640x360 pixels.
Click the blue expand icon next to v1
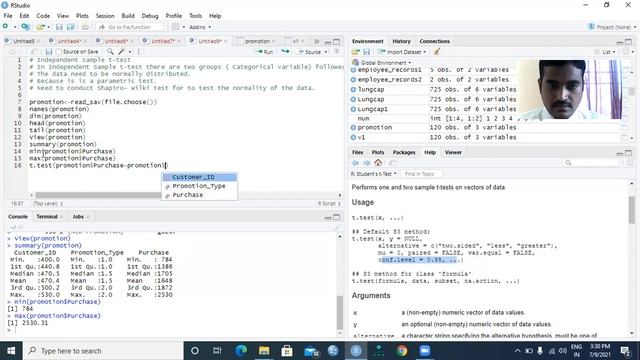click(353, 137)
